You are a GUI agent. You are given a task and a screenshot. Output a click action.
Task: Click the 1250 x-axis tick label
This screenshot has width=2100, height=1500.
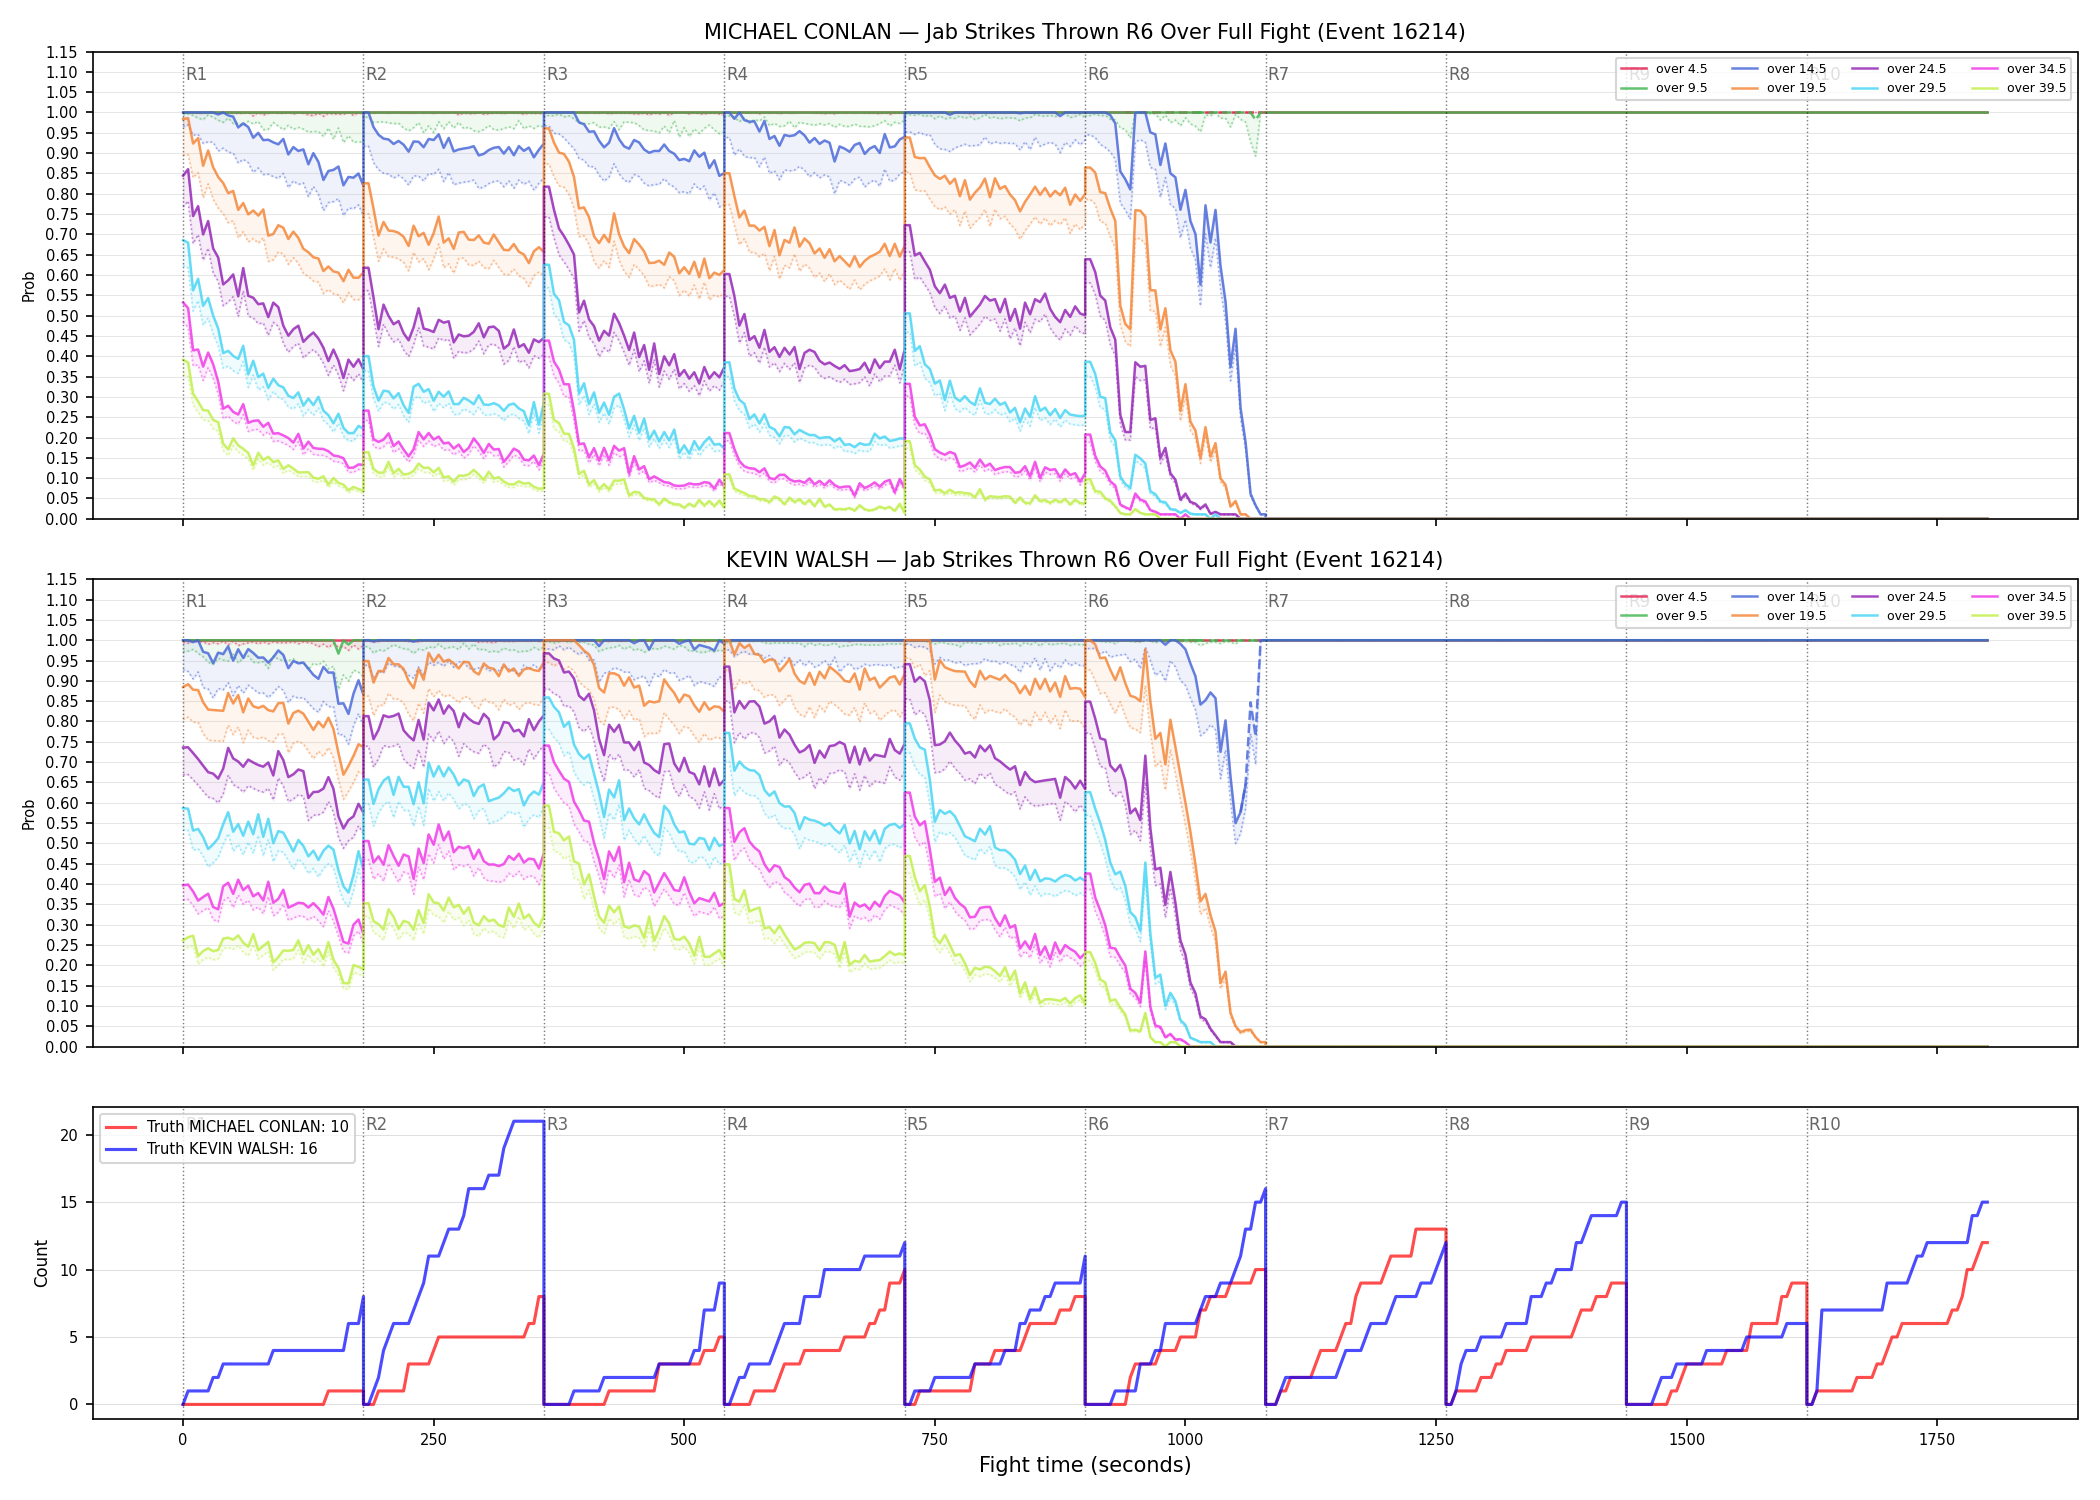pyautogui.click(x=1436, y=1439)
